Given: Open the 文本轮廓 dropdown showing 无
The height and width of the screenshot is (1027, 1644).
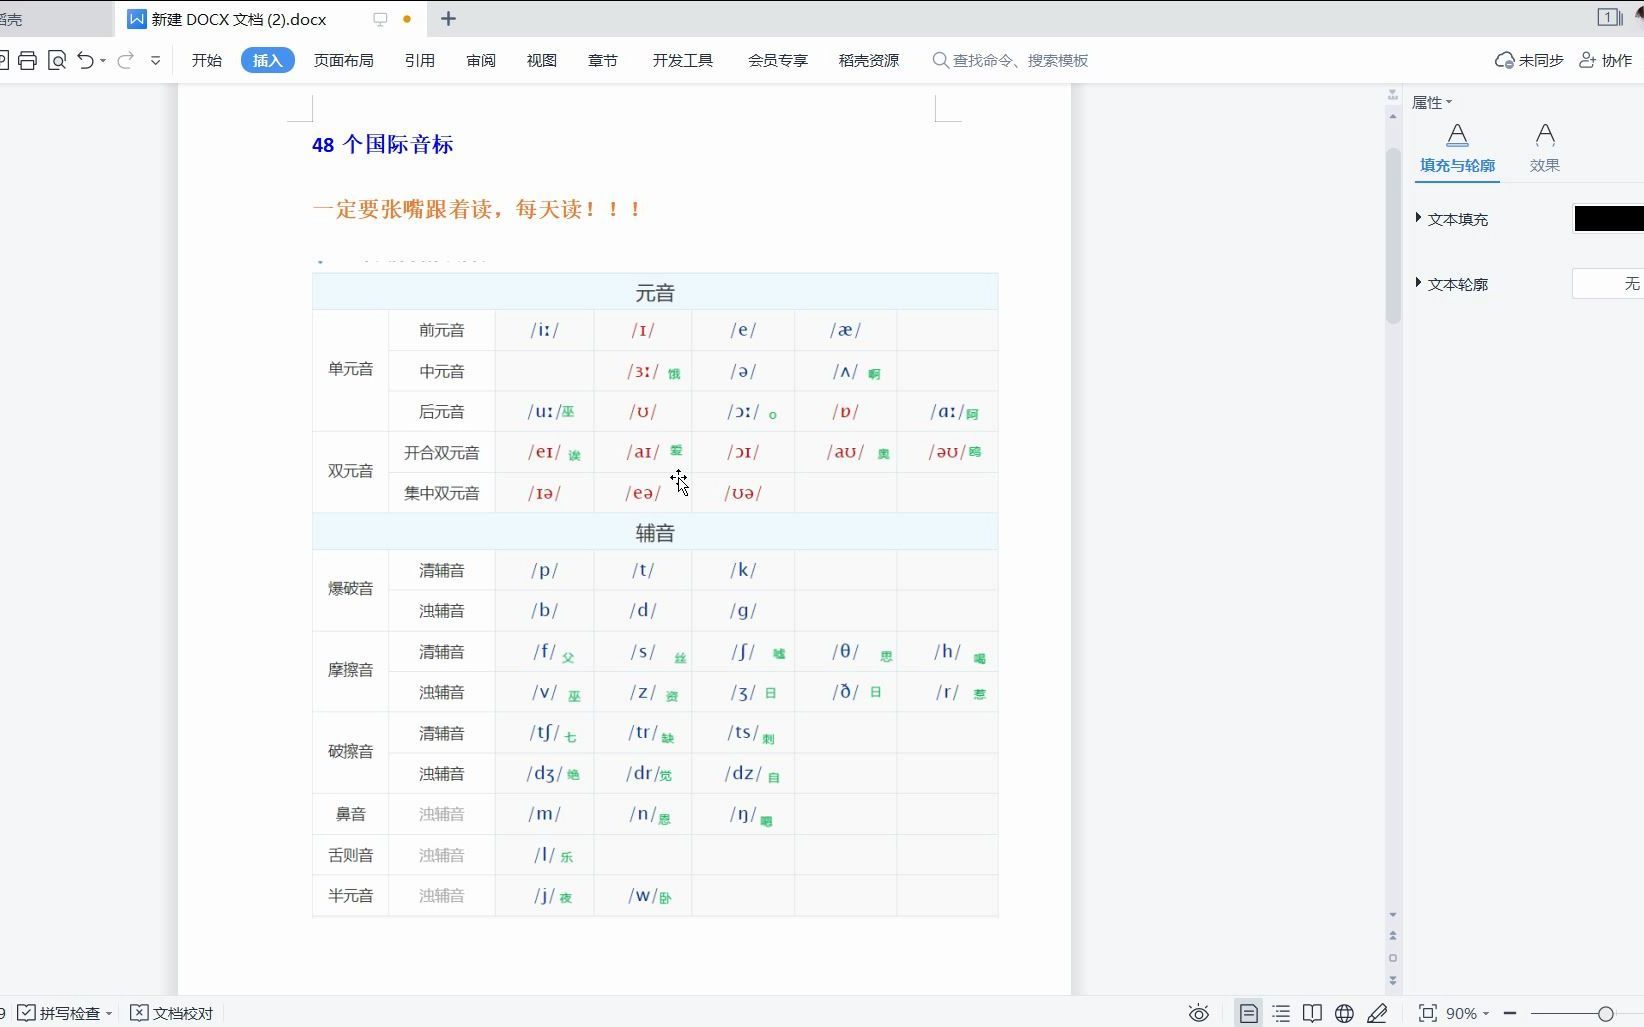Looking at the screenshot, I should (x=1609, y=284).
